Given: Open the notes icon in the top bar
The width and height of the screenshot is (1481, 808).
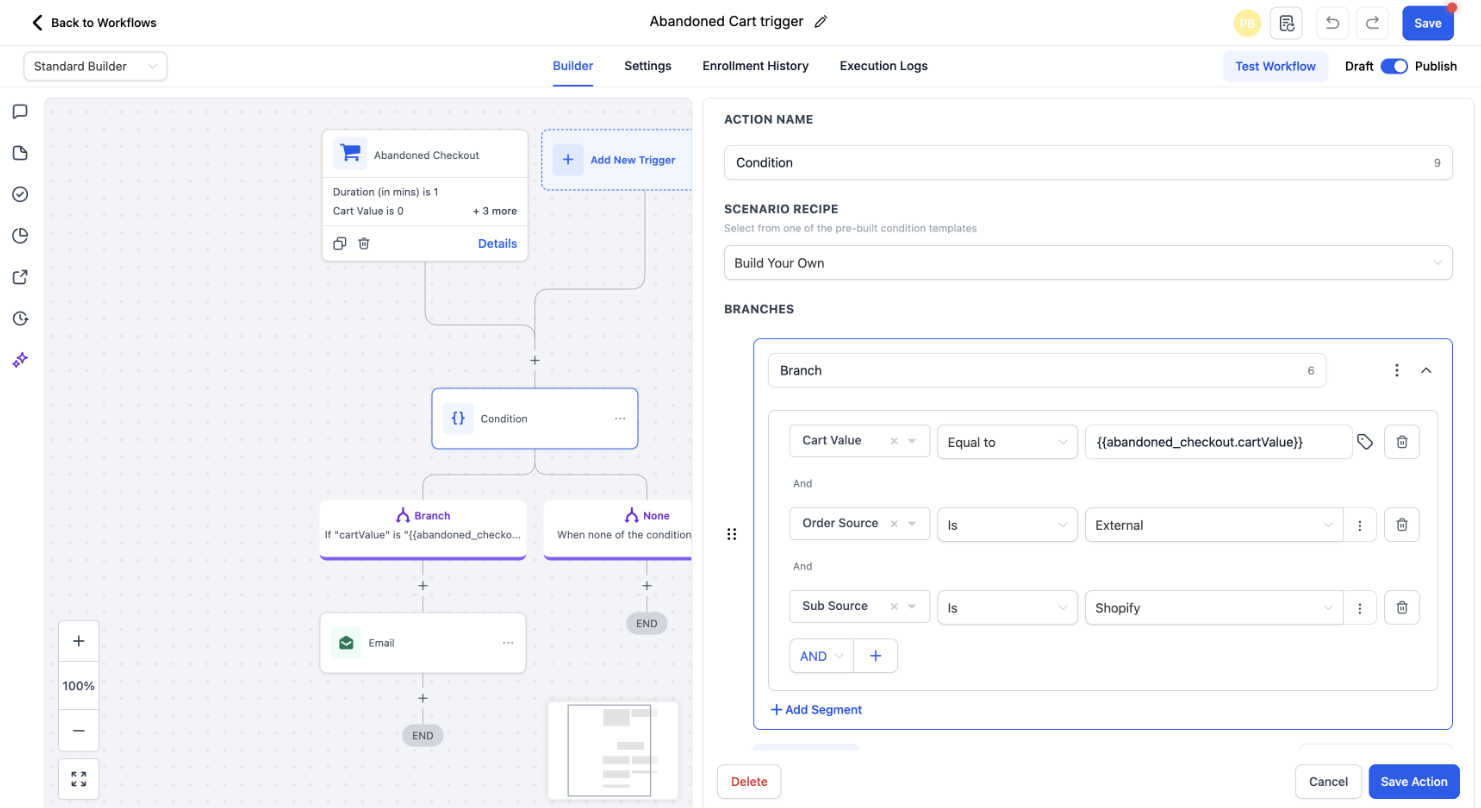Looking at the screenshot, I should click(1287, 23).
